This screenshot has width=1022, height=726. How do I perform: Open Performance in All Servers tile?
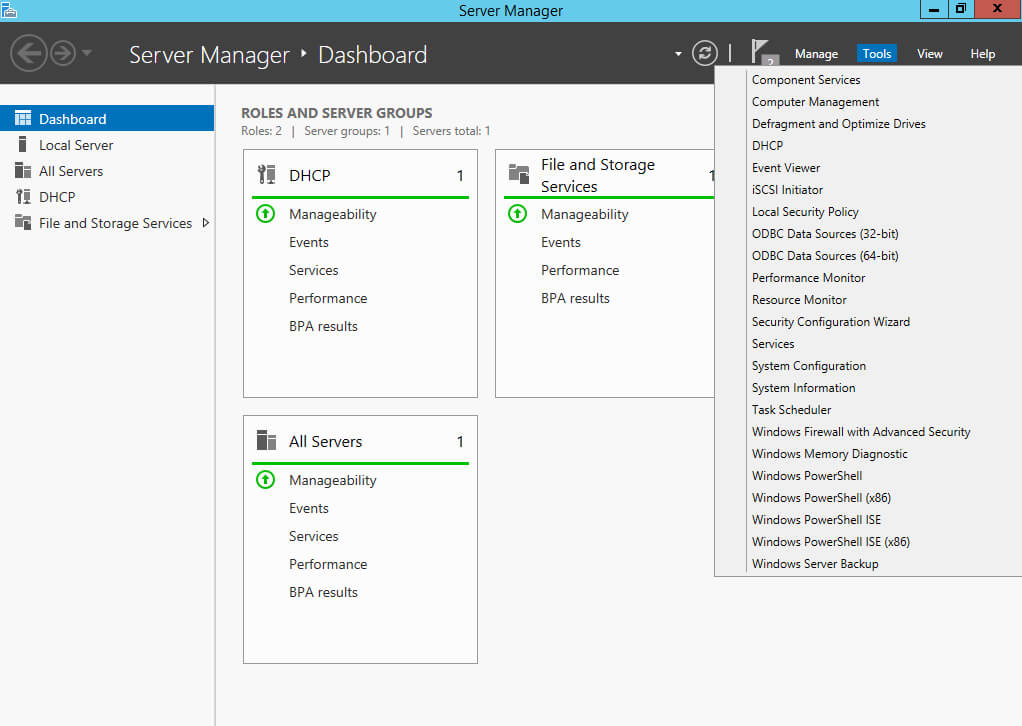[328, 564]
